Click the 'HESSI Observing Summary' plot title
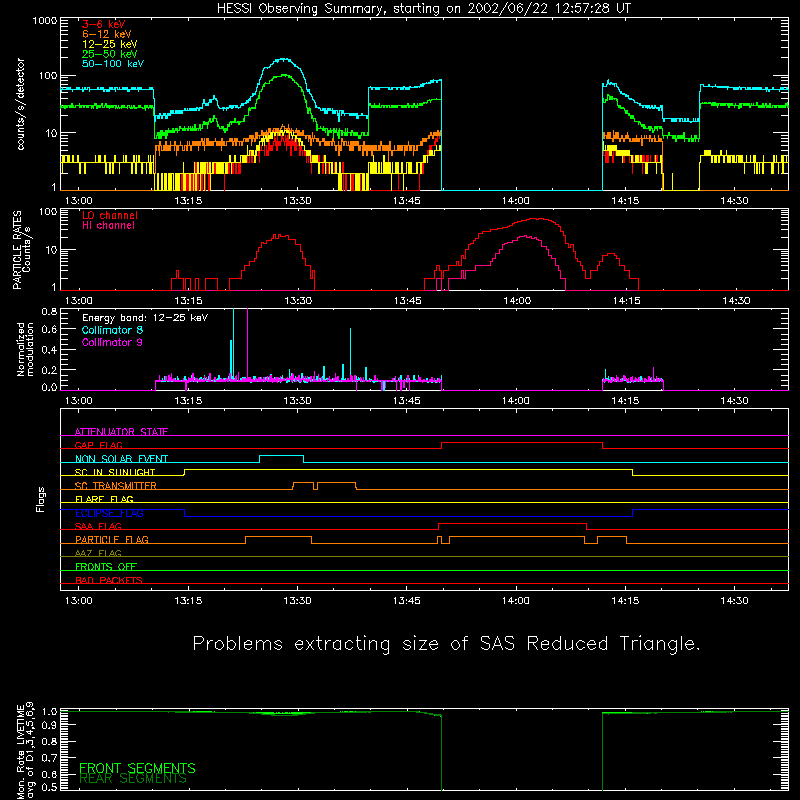This screenshot has width=800, height=800. pyautogui.click(x=423, y=9)
